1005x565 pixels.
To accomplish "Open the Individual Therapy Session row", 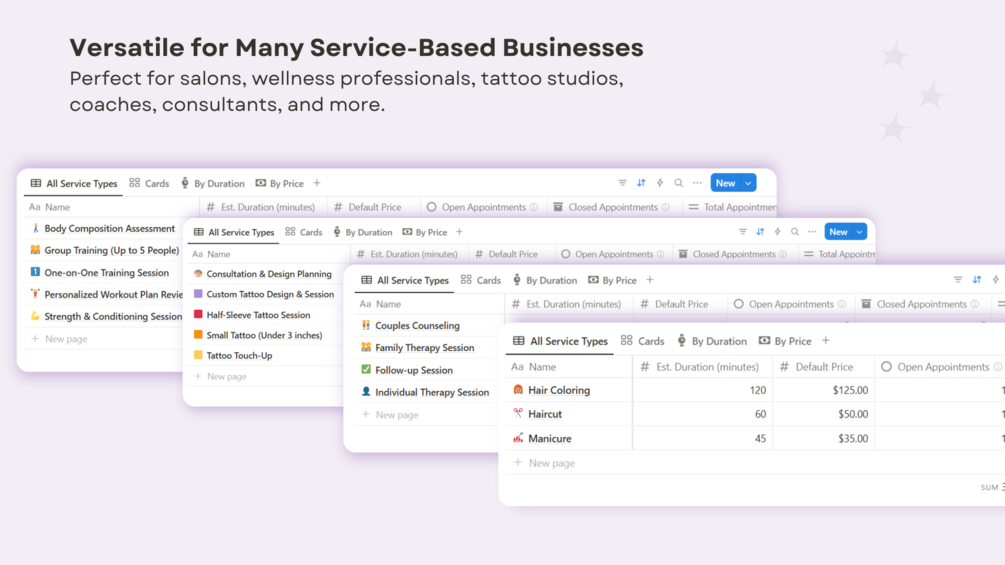I will (432, 392).
